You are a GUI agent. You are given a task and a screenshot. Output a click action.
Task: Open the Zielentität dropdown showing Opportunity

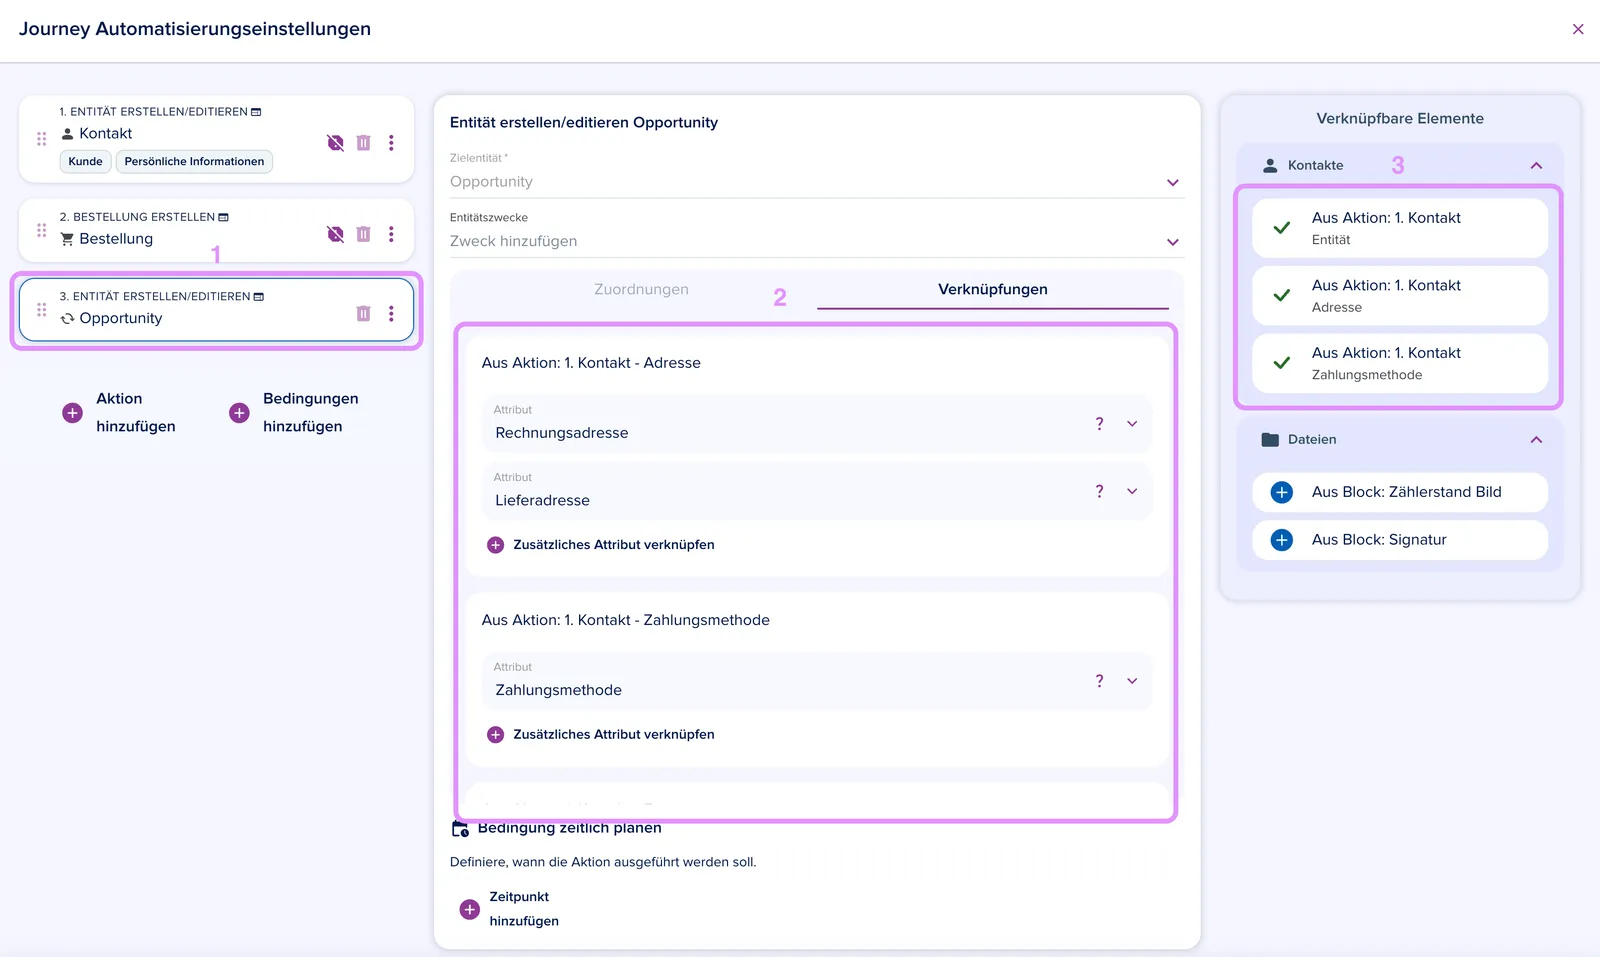click(817, 182)
